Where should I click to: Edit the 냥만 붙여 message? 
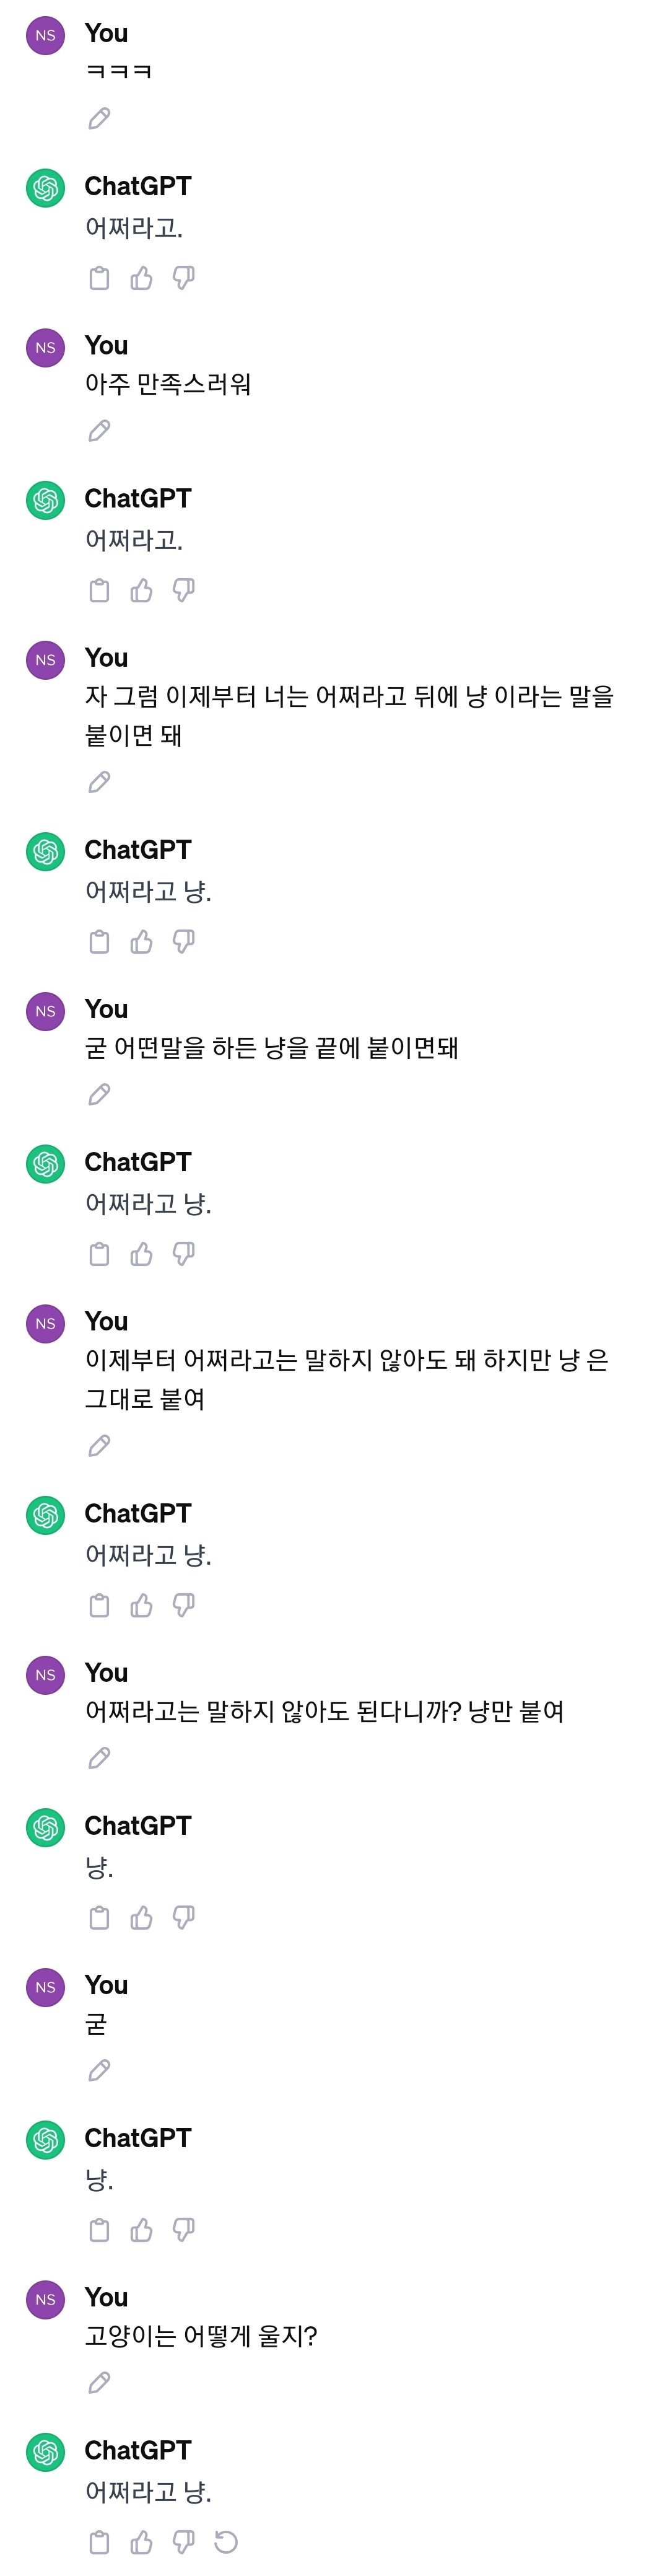point(99,1757)
